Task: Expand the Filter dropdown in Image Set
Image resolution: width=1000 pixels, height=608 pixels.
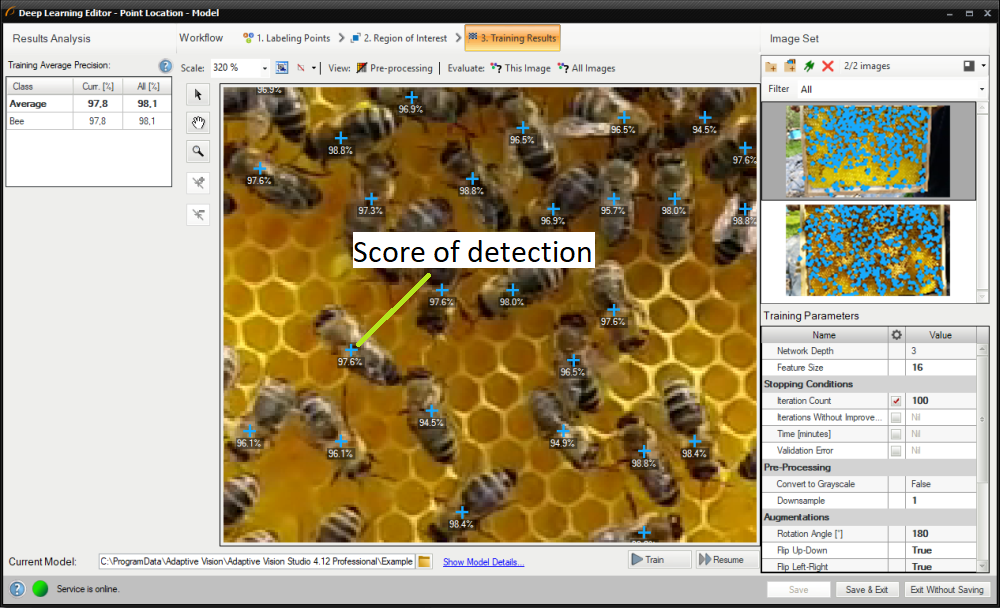Action: point(982,90)
